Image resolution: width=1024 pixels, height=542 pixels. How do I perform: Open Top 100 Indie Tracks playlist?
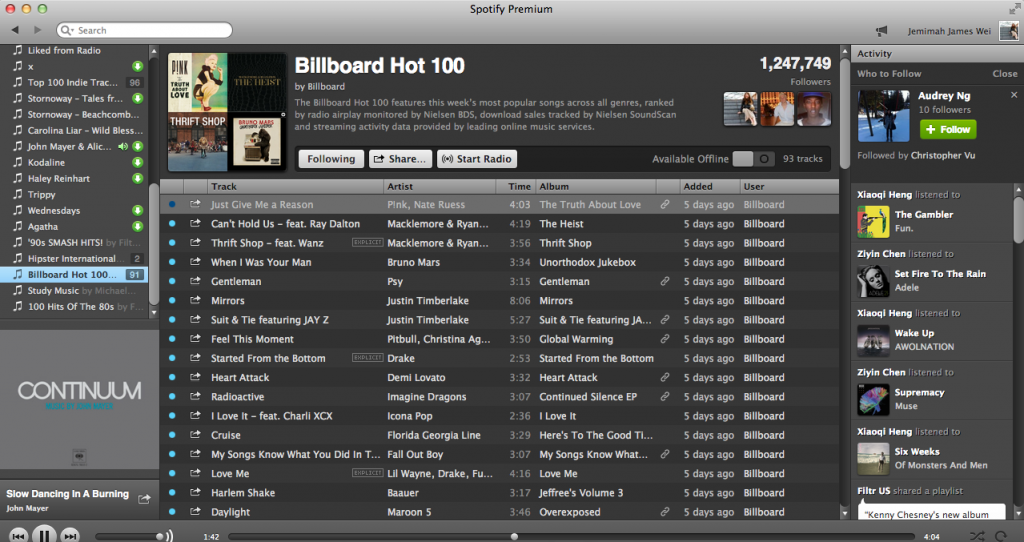(74, 82)
